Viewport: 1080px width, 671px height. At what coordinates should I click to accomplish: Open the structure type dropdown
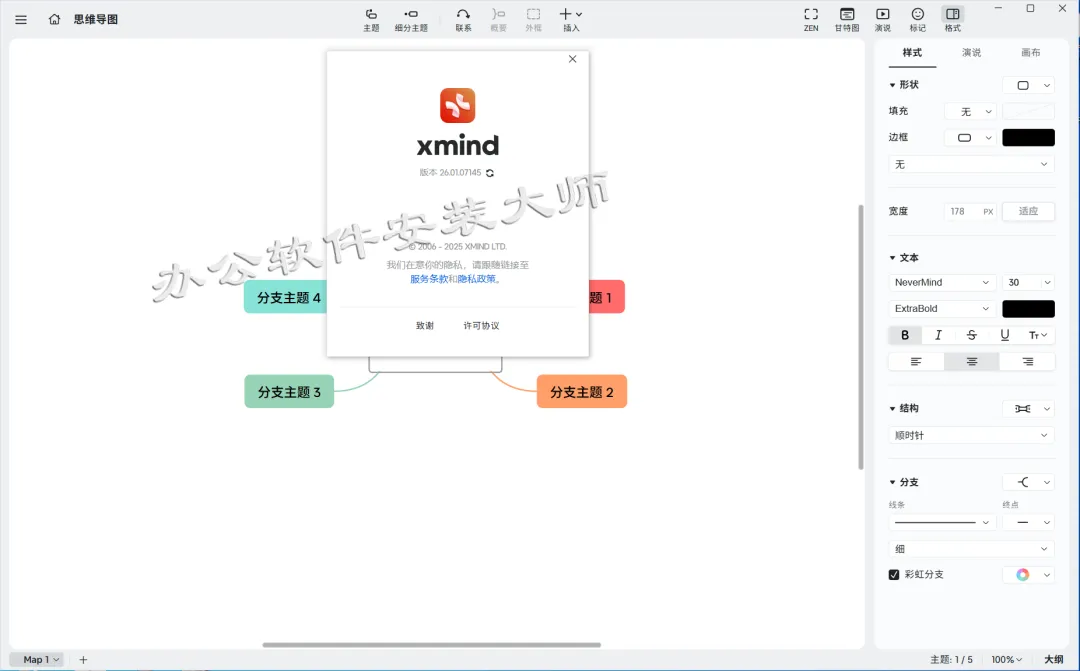click(x=1028, y=409)
